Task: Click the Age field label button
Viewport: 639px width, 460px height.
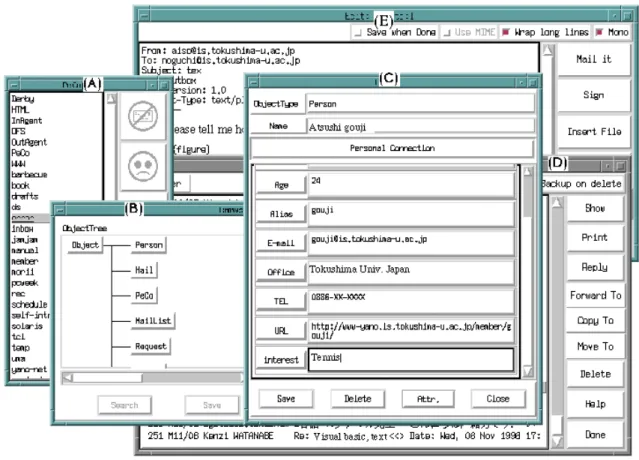Action: [x=281, y=185]
